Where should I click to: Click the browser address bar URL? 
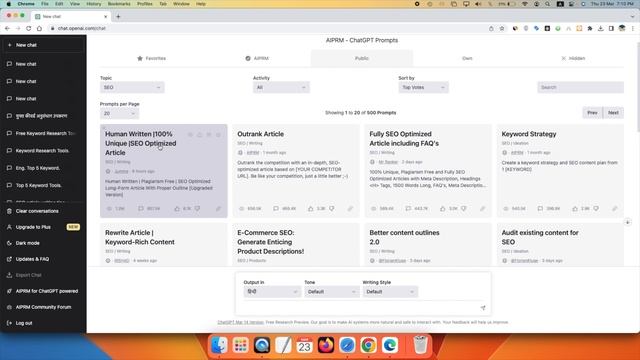(82, 28)
